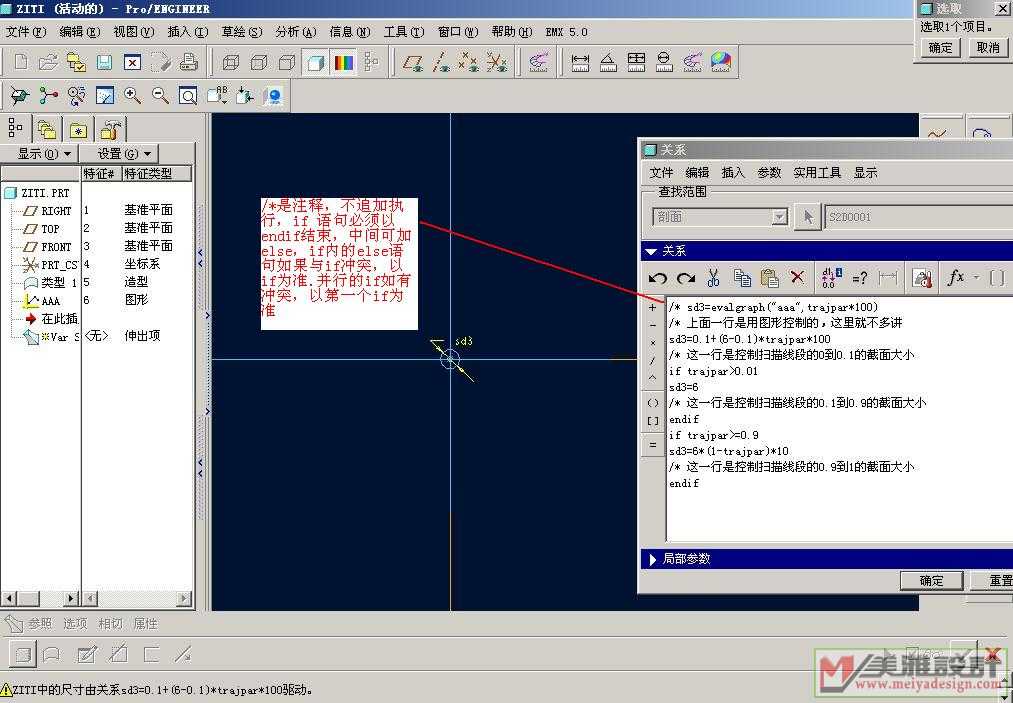Open the fx dropdown arrow
This screenshot has height=703, width=1013.
[976, 278]
